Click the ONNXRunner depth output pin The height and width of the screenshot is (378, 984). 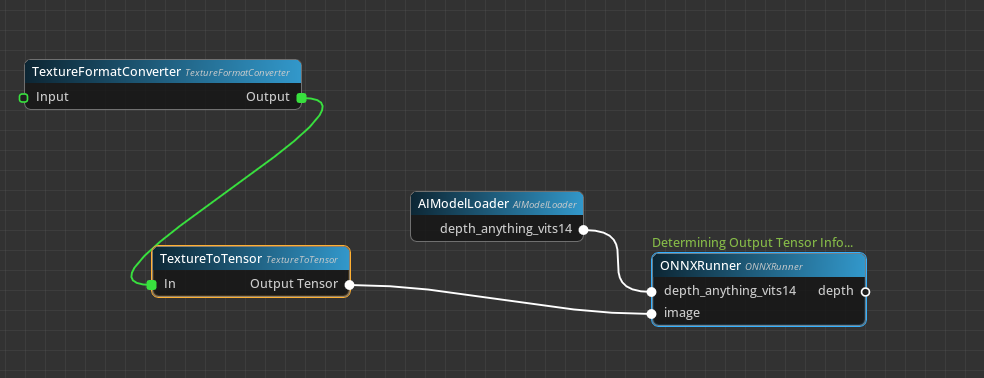(x=865, y=291)
